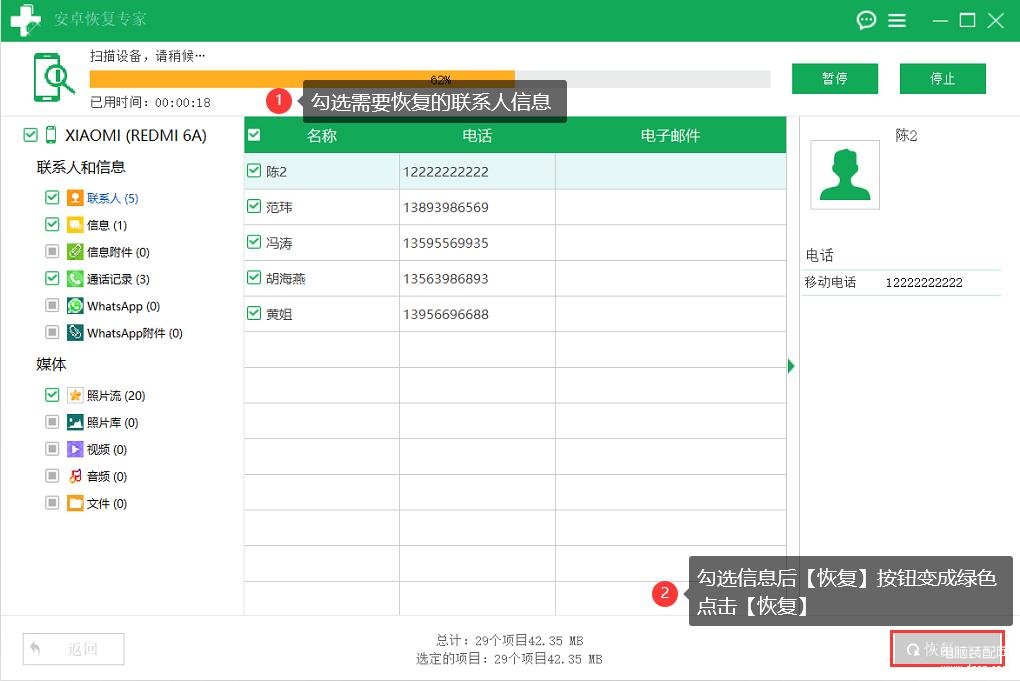
Task: Stop scanning with the 停止 button
Action: click(943, 79)
